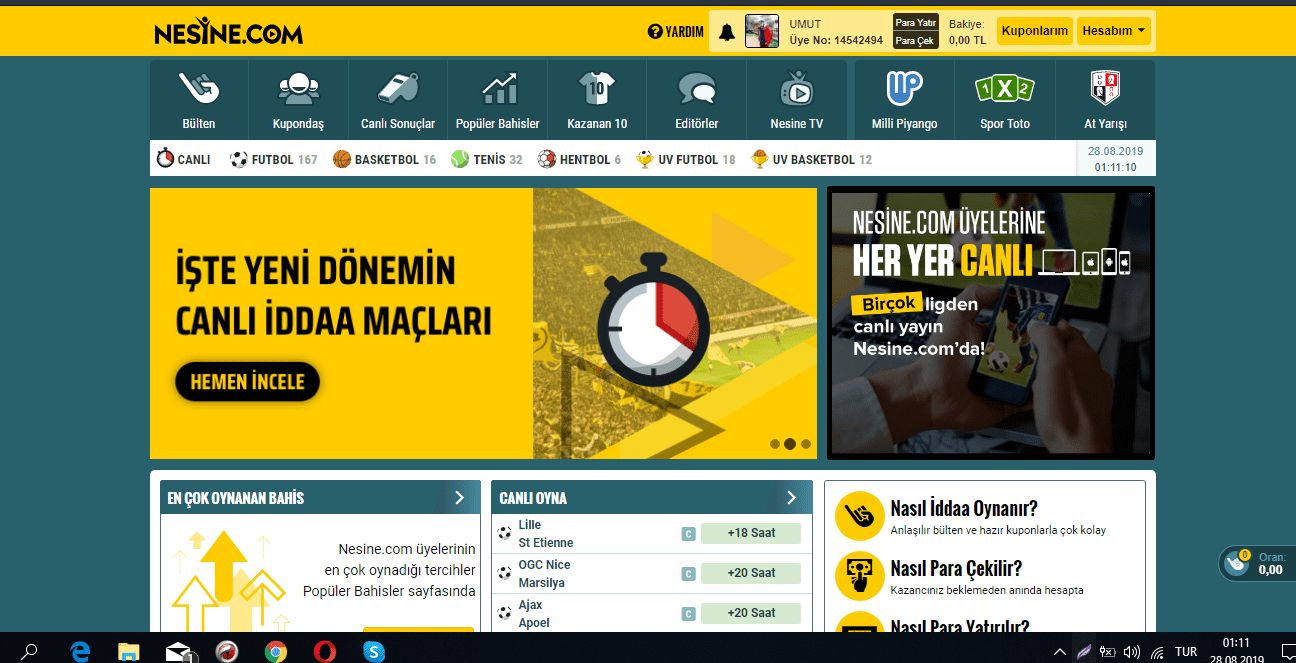
Task: Click the Nesine.com logo
Action: (x=228, y=33)
